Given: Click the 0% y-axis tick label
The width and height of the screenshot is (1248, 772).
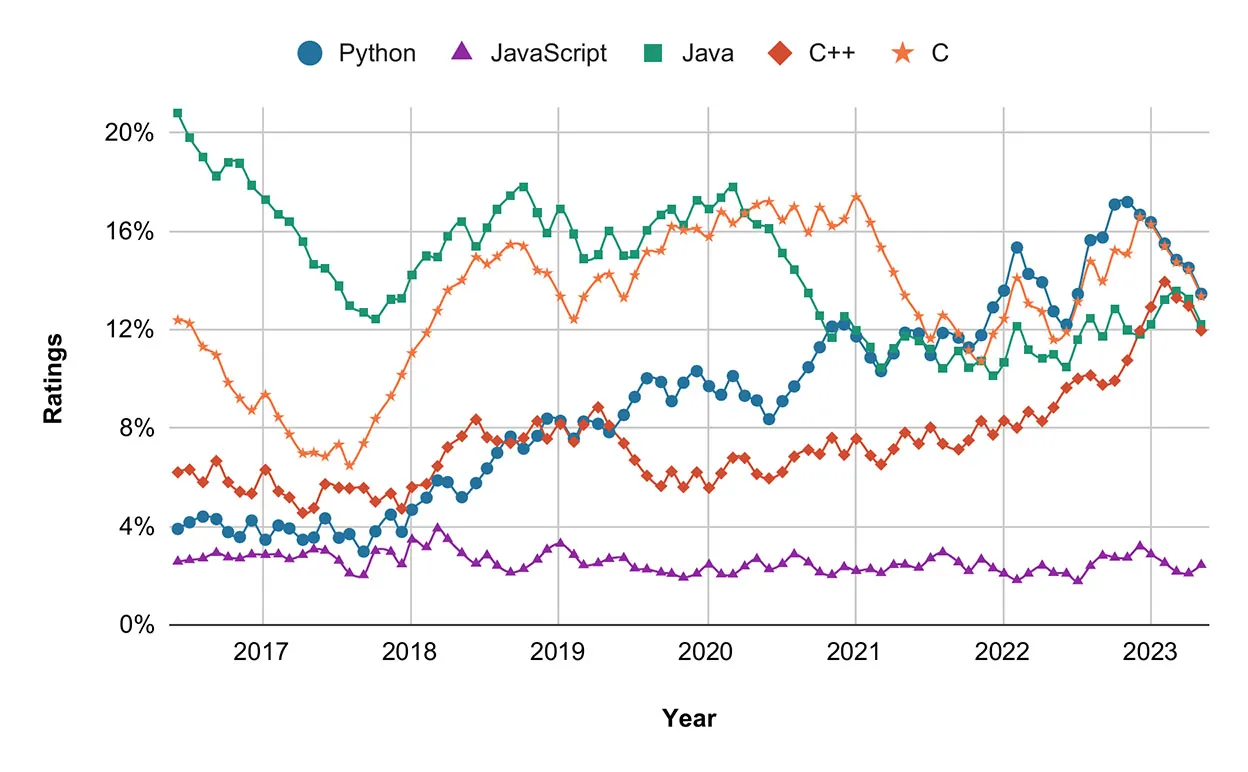Looking at the screenshot, I should pos(138,625).
